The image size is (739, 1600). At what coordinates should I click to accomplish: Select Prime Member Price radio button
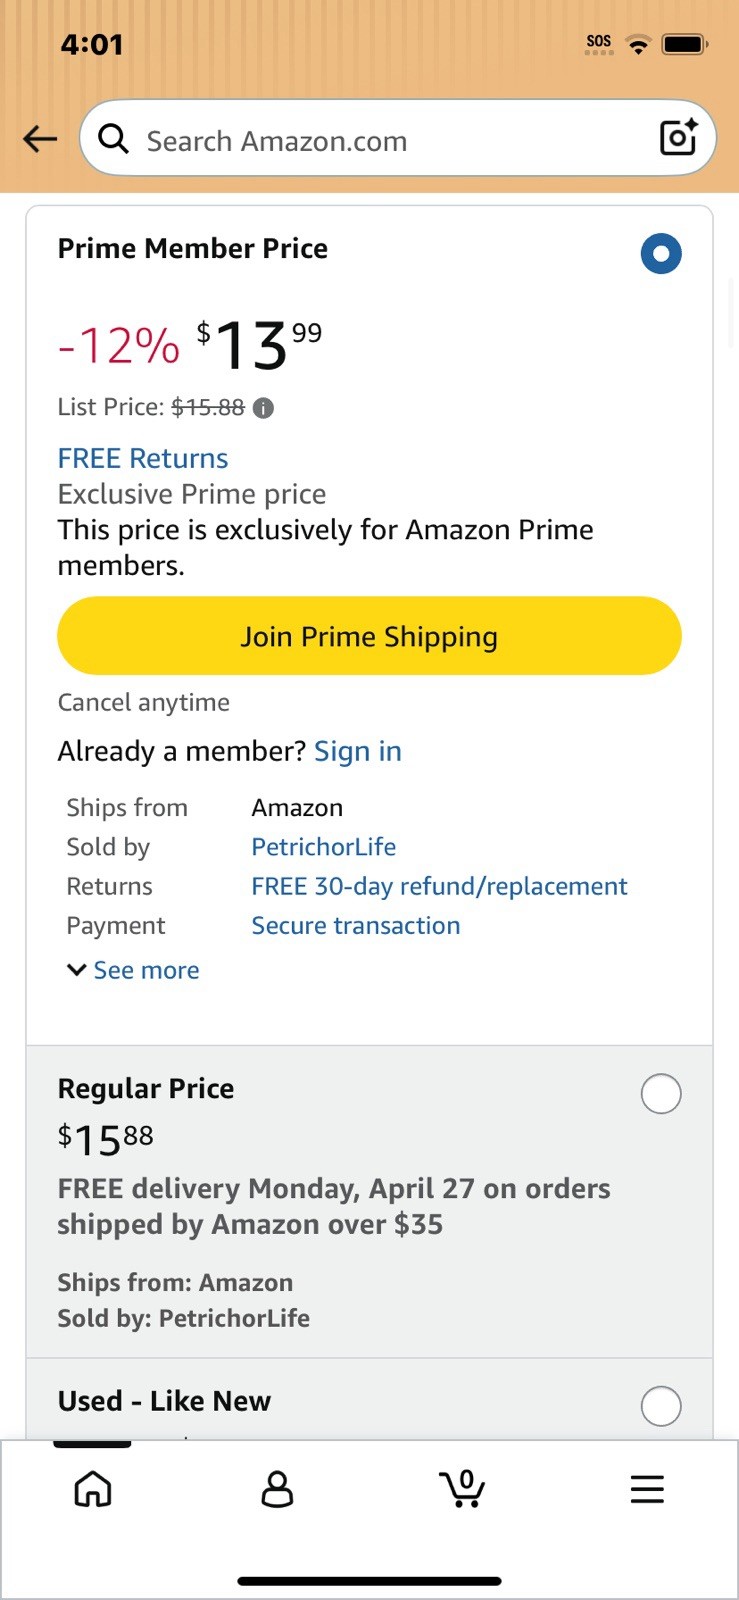click(x=661, y=254)
